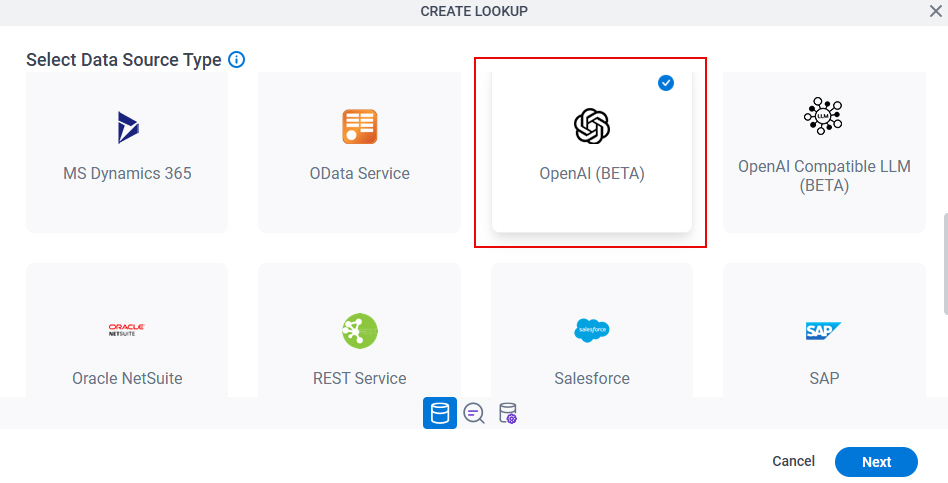The height and width of the screenshot is (483, 948).
Task: Toggle the blue checkmark on OpenAI (BETA) card
Action: click(x=666, y=83)
